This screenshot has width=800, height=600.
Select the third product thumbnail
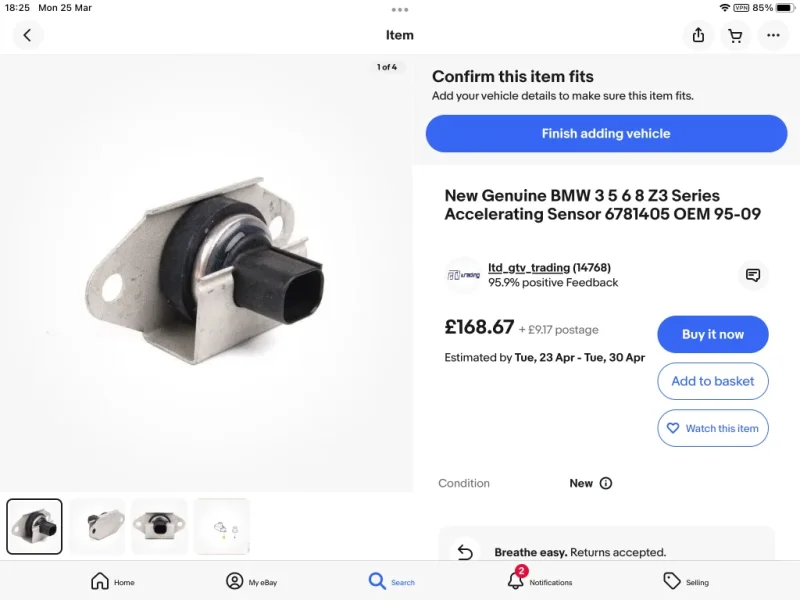[159, 527]
